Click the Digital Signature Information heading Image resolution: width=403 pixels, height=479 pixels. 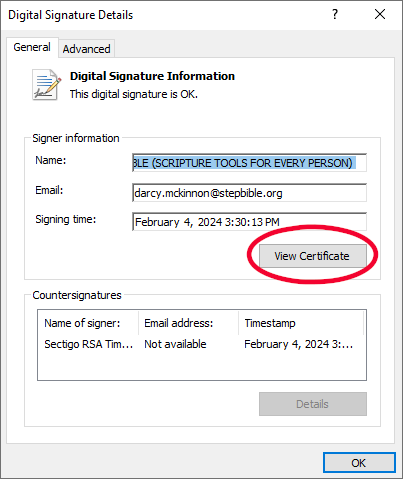point(152,76)
